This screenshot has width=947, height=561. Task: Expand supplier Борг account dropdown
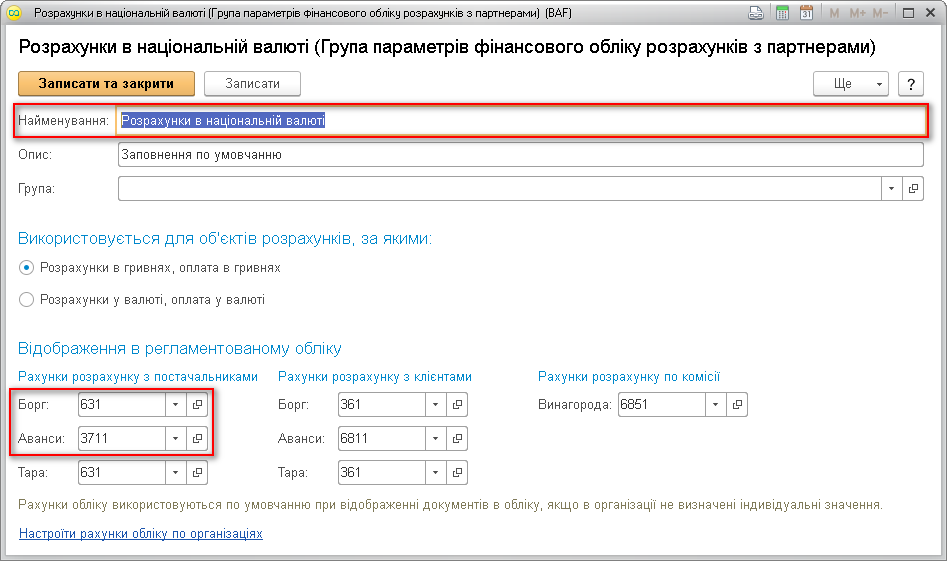click(174, 405)
